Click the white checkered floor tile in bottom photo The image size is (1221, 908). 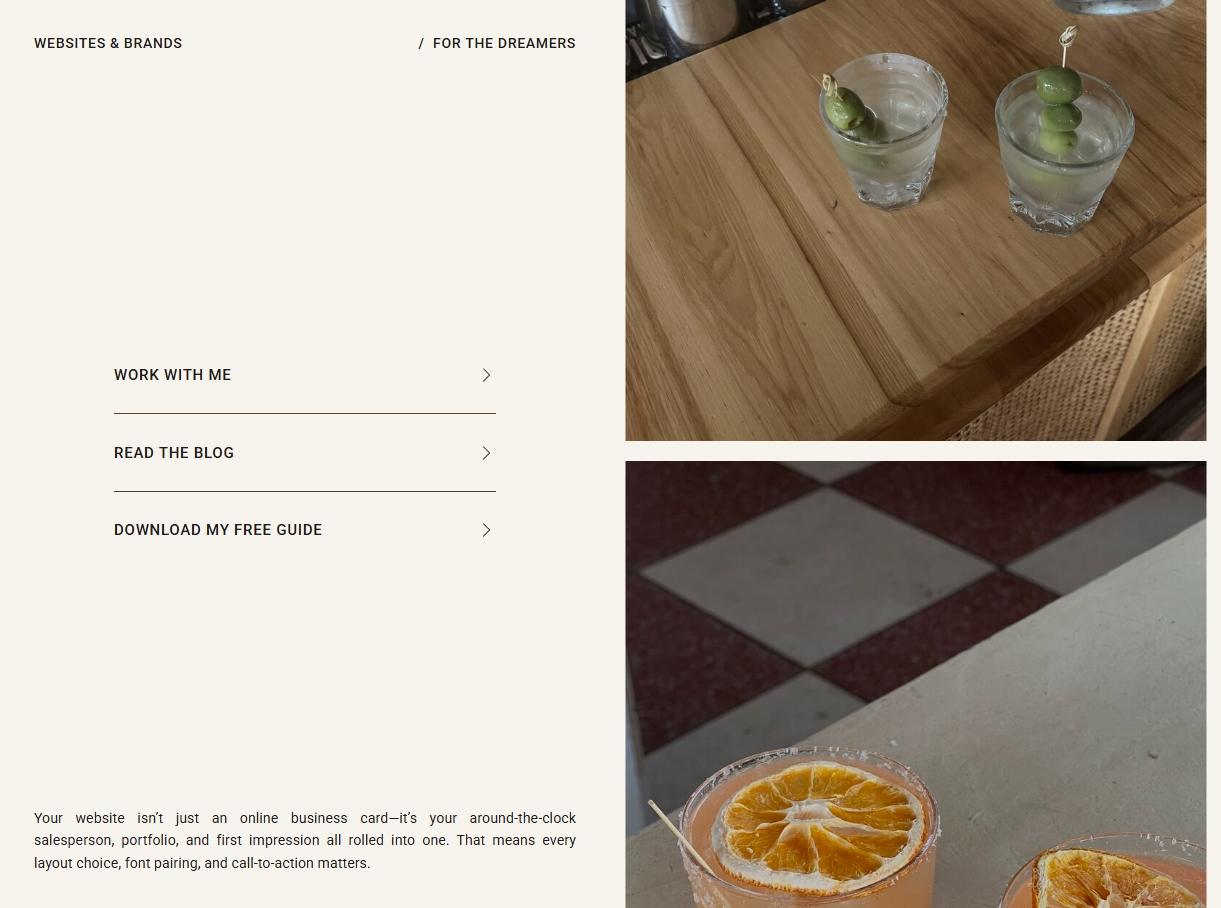click(x=818, y=573)
